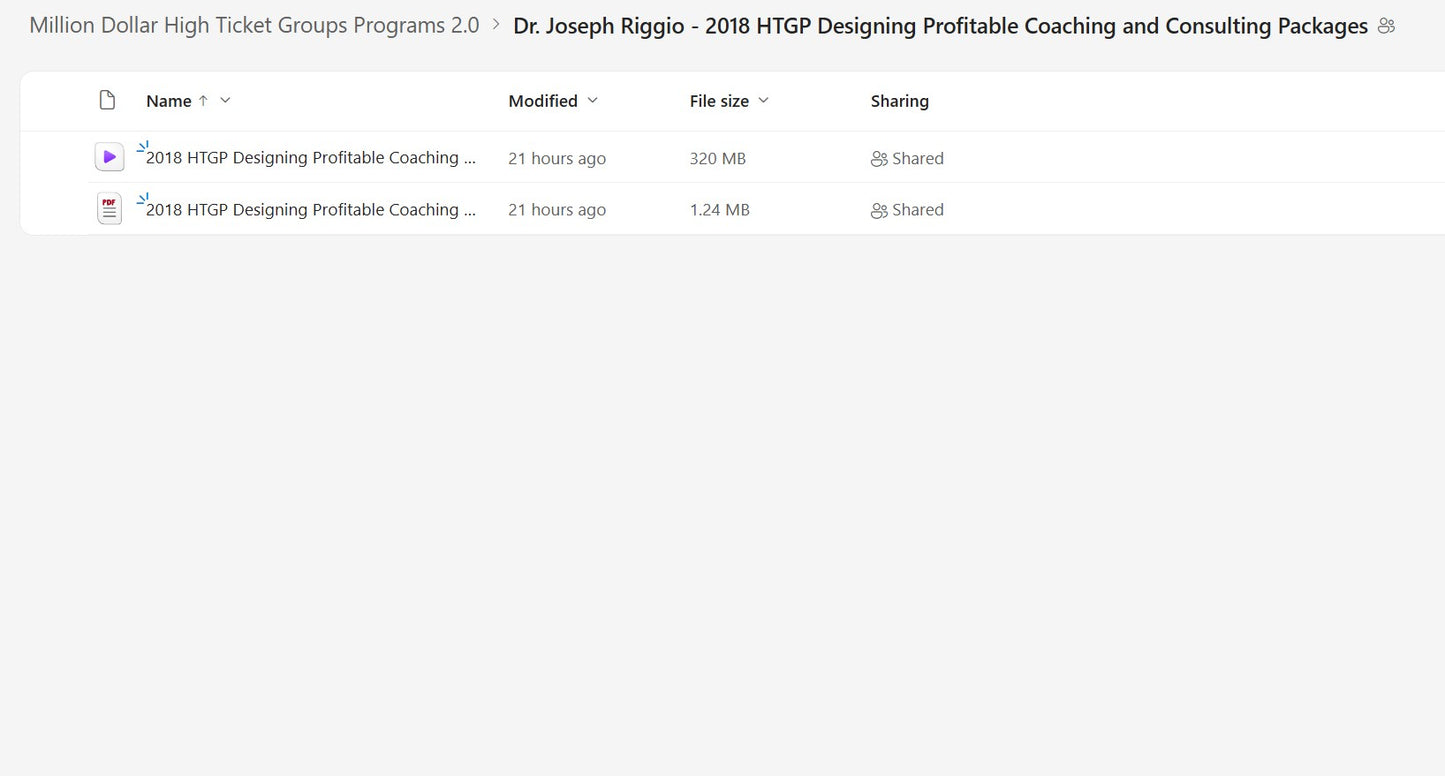
Task: Open the Name column sort dropdown
Action: 224,100
